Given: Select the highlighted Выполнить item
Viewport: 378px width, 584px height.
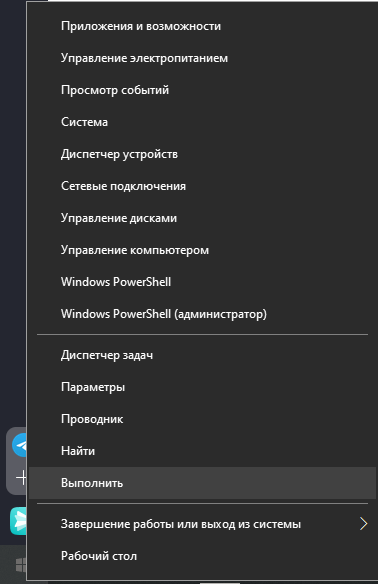Looking at the screenshot, I should (x=202, y=483).
